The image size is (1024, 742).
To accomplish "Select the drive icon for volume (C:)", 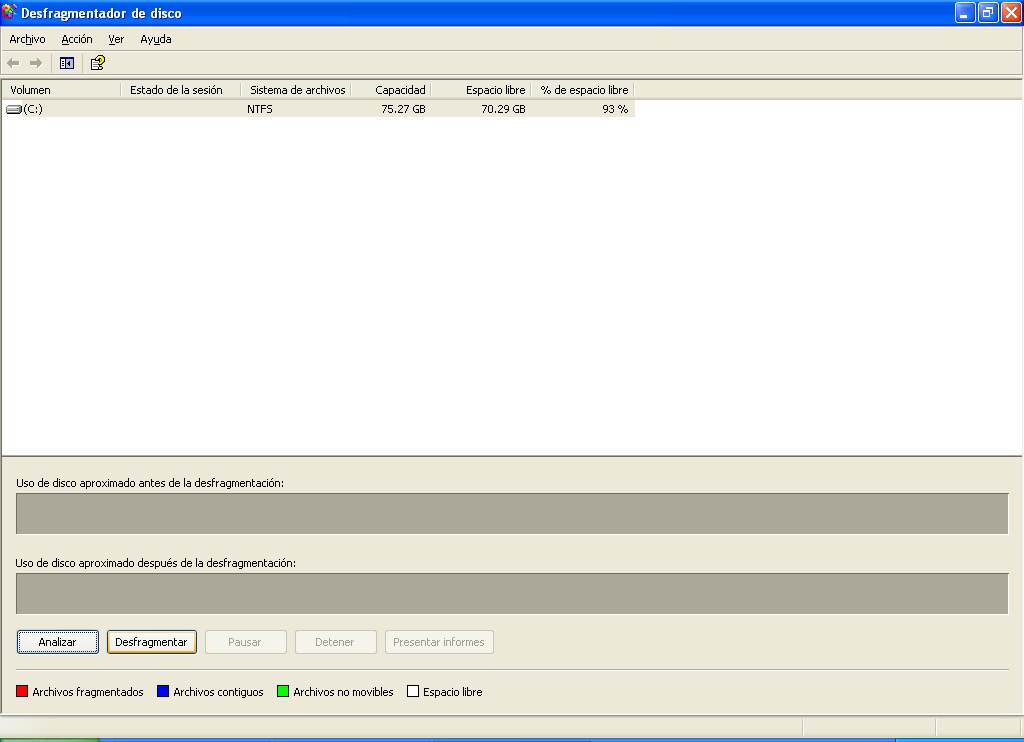I will coord(14,109).
